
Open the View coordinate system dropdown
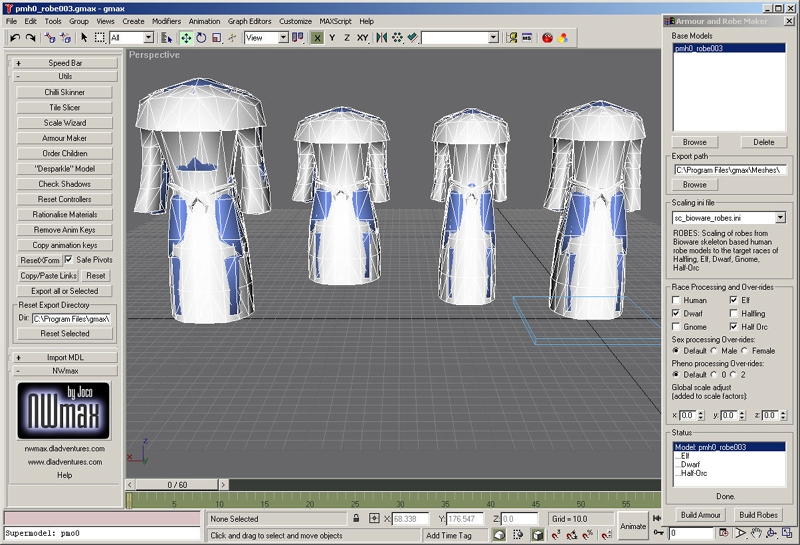pyautogui.click(x=283, y=38)
